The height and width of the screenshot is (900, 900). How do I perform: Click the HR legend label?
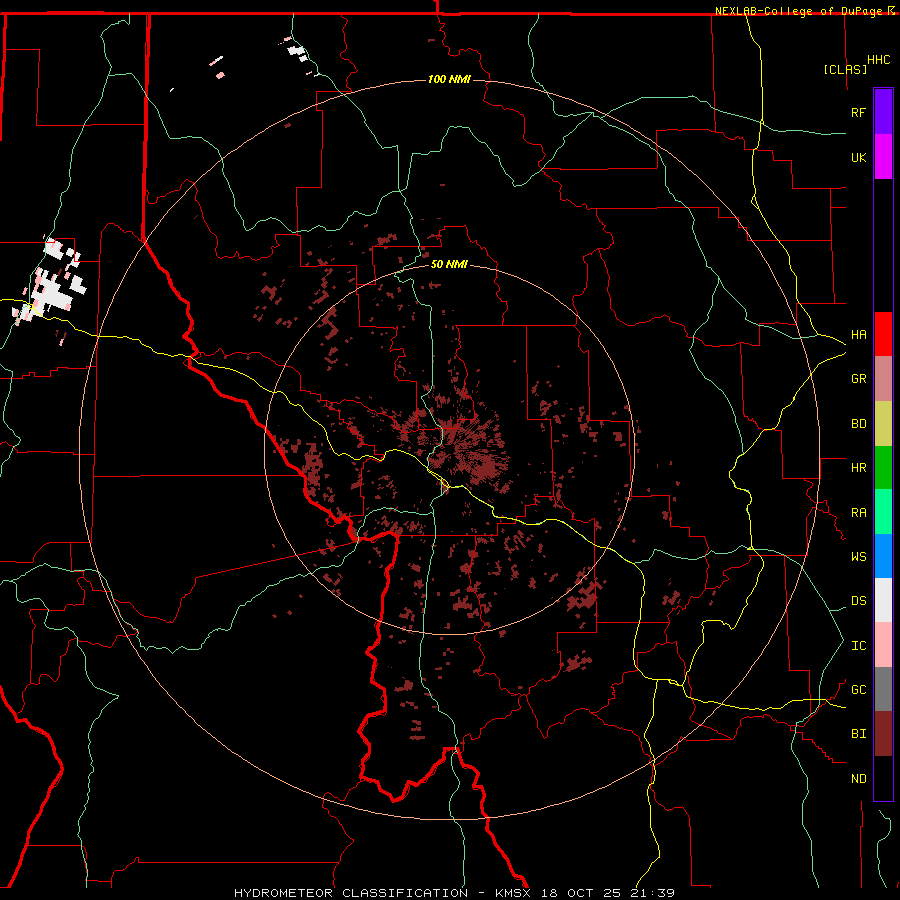[858, 468]
